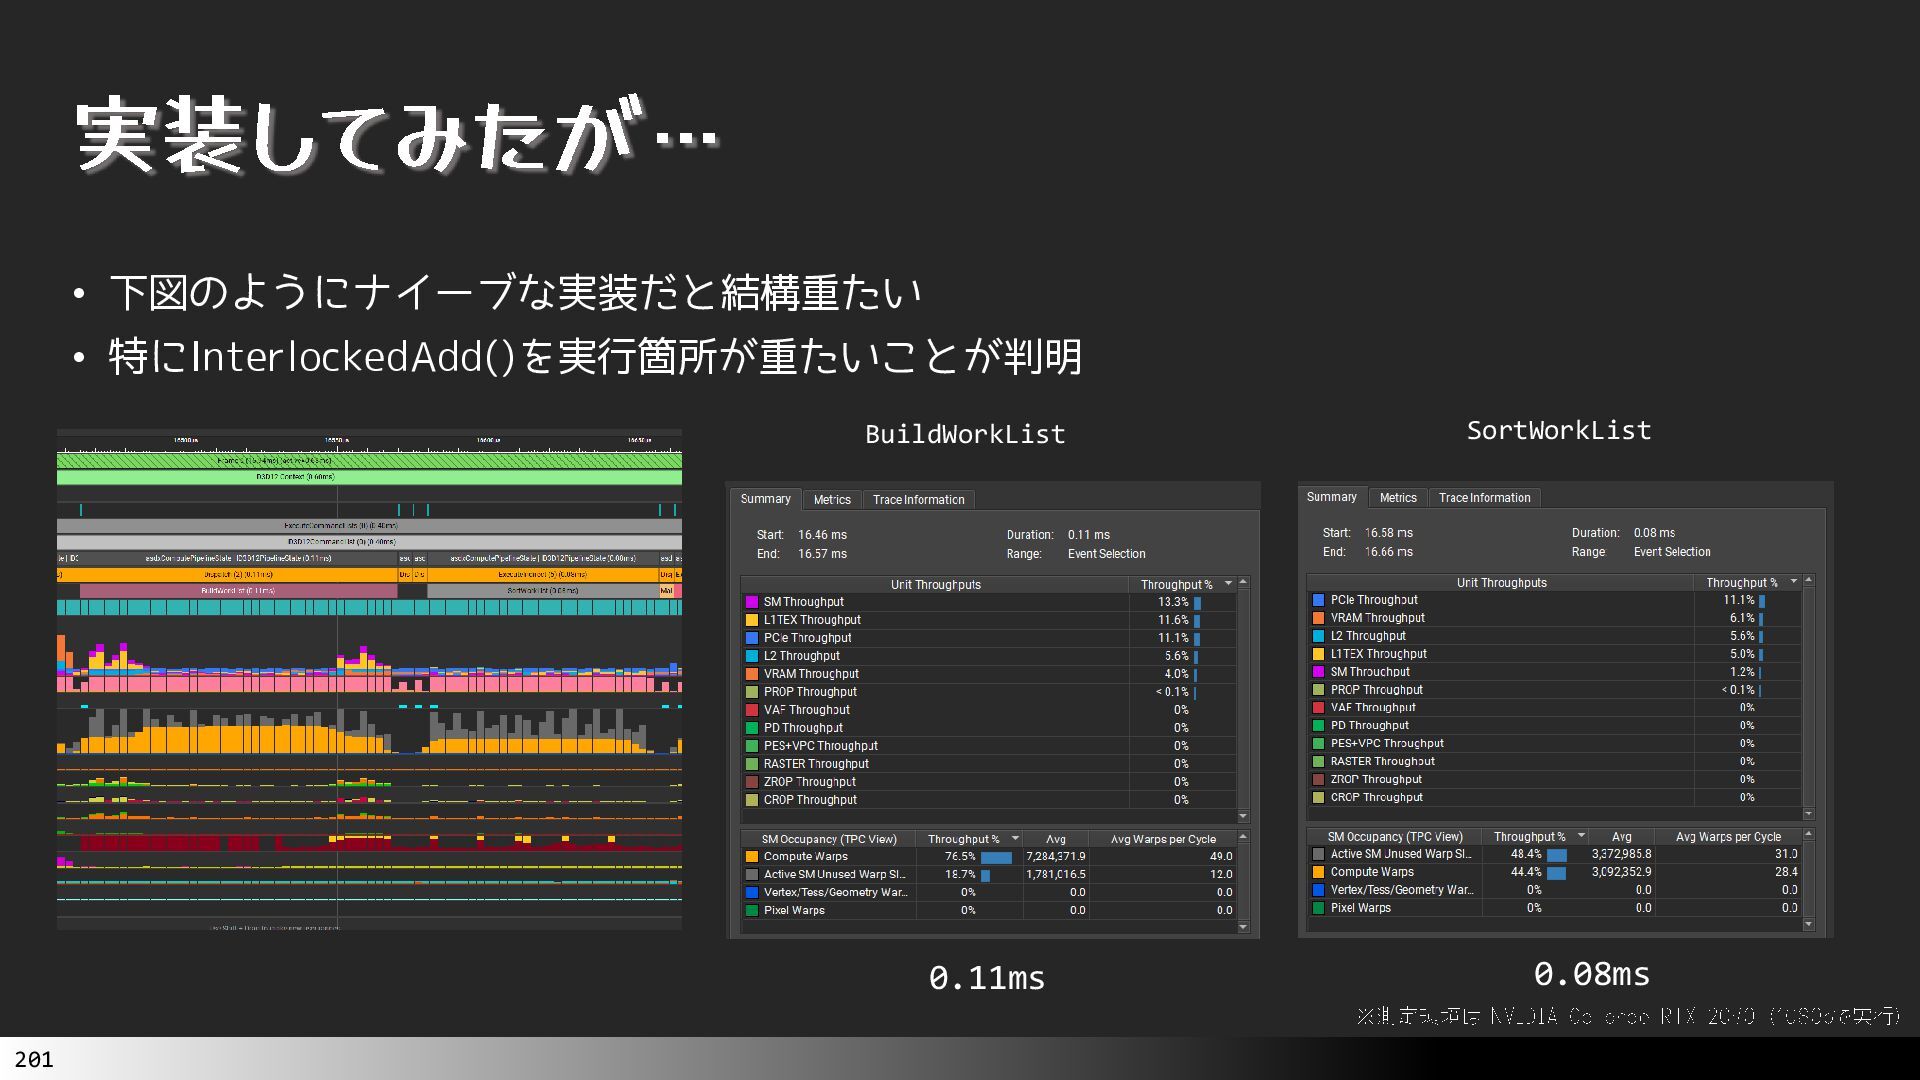Select CROP Throughput row in BuildWorkList panel
The image size is (1920, 1080).
(989, 800)
